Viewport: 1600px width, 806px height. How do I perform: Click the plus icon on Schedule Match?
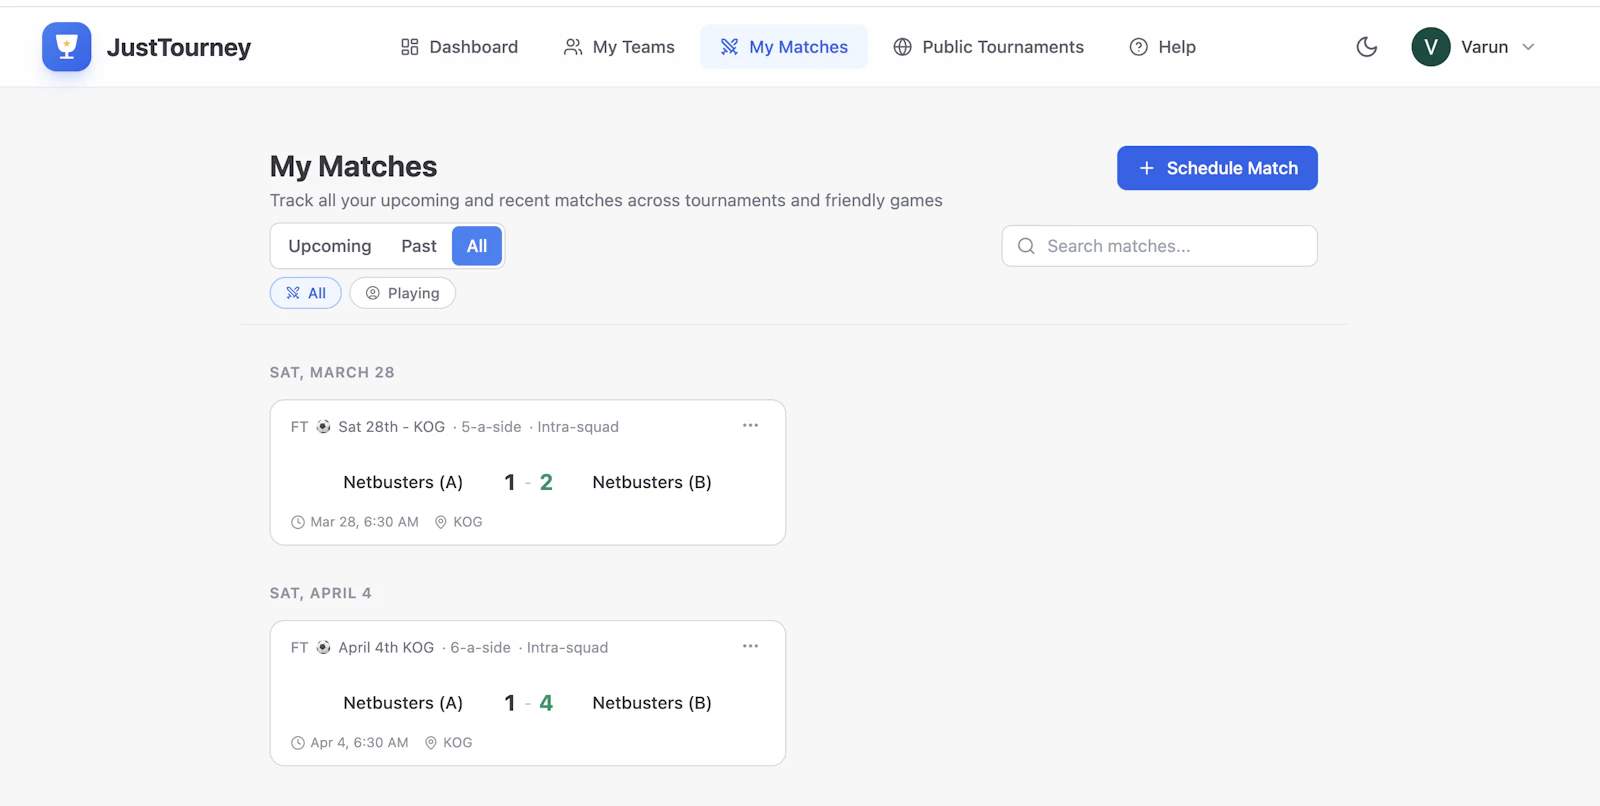tap(1147, 168)
